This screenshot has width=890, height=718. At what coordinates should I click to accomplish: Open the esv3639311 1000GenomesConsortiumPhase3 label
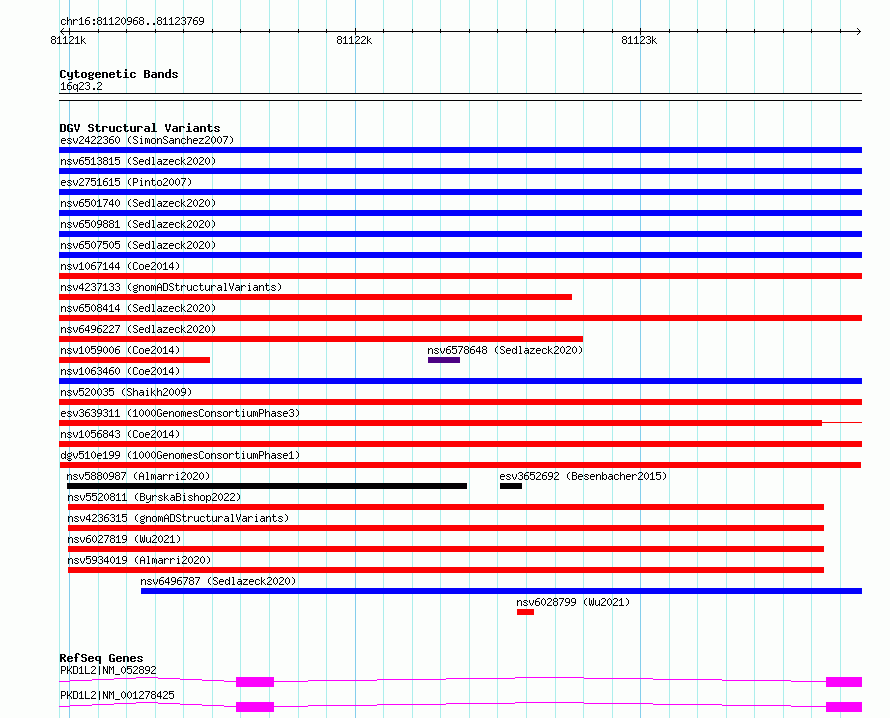coord(180,413)
